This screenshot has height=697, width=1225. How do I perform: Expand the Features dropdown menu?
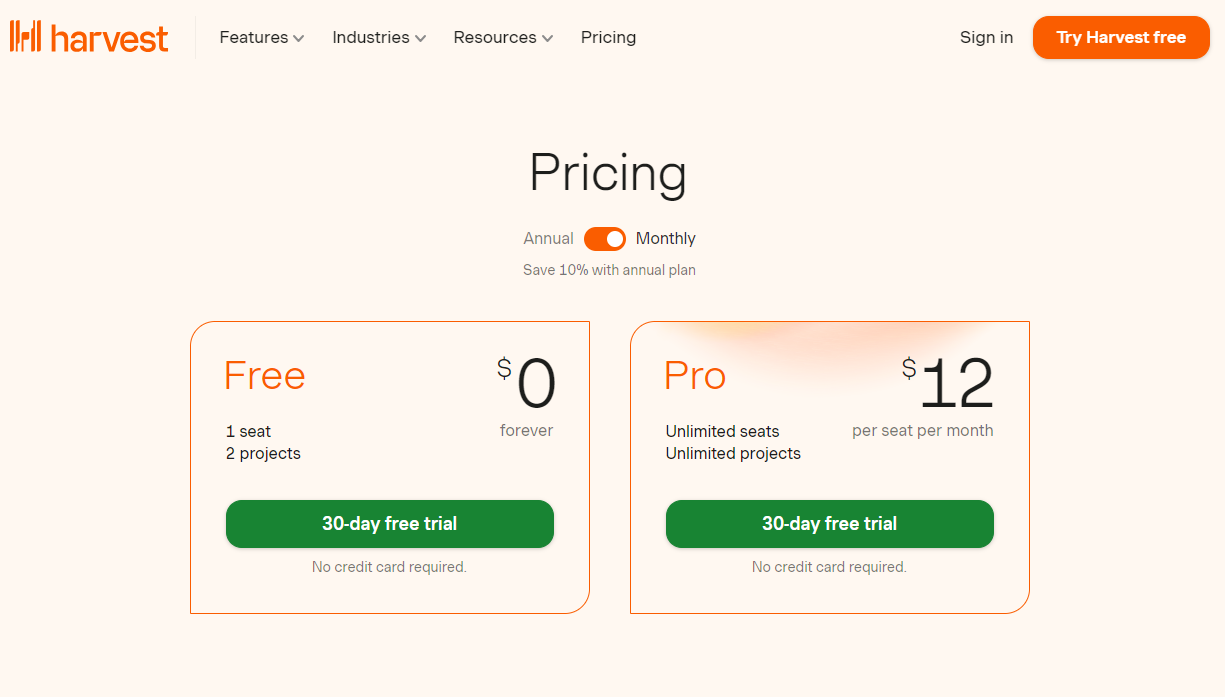262,38
